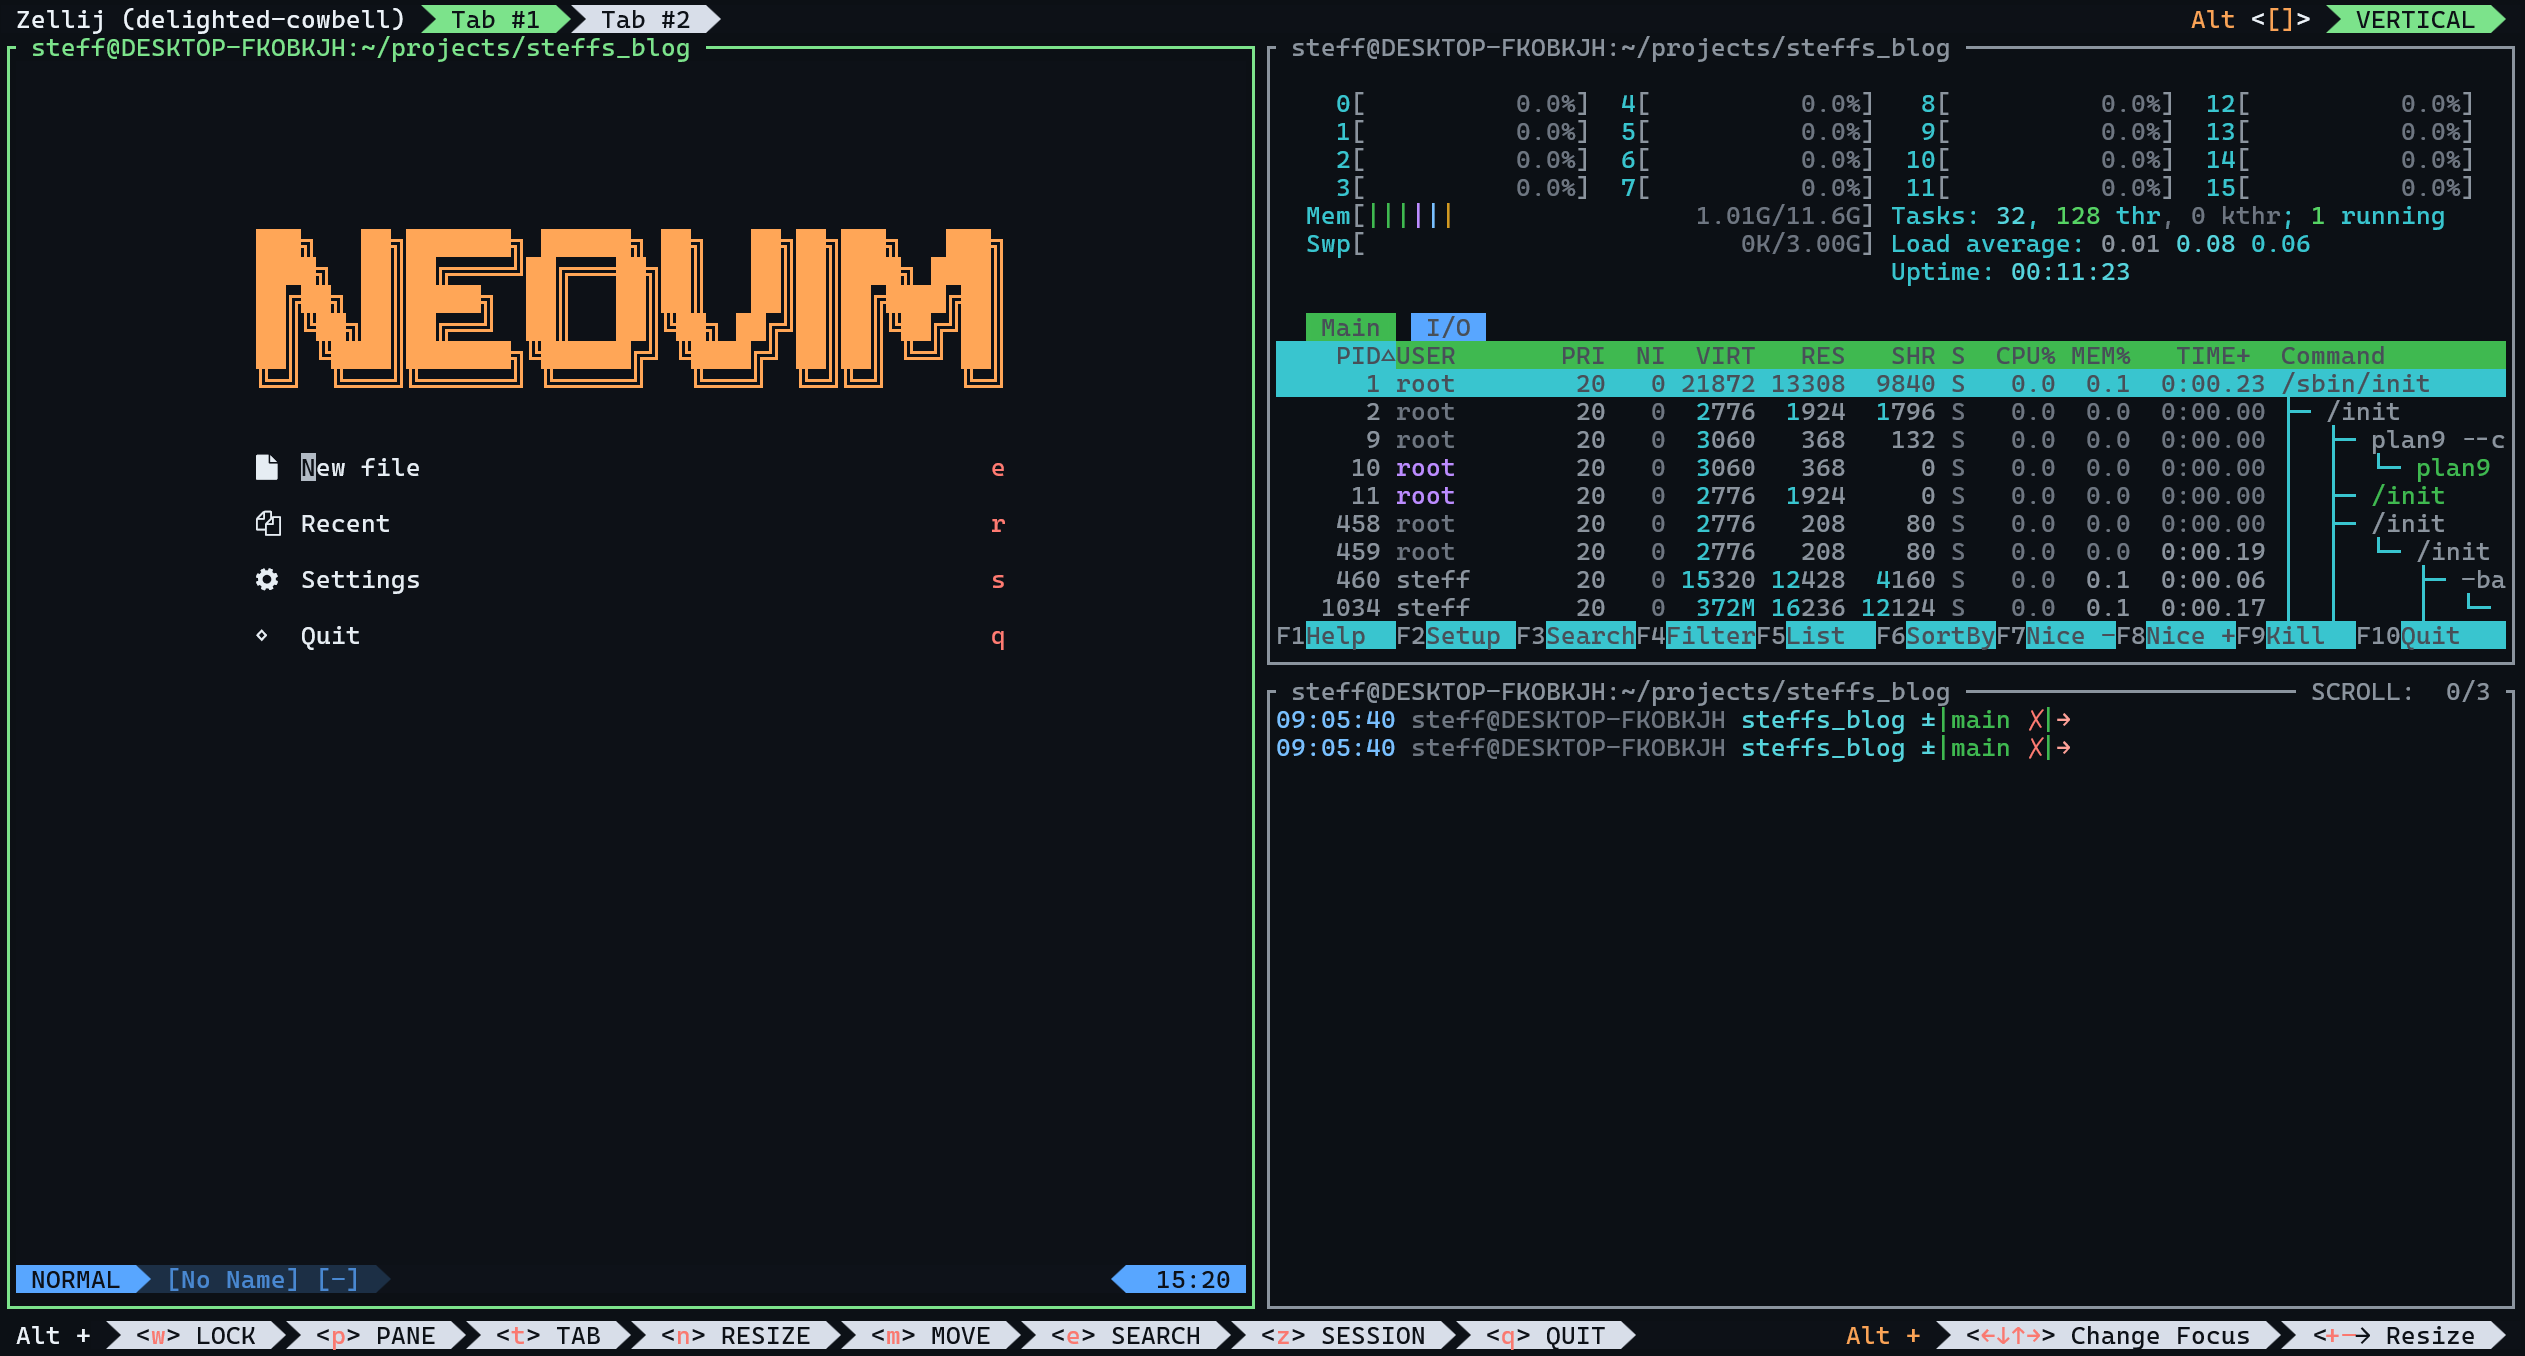Image resolution: width=2525 pixels, height=1356 pixels.
Task: Sort htop by the VIRT column
Action: [1725, 356]
